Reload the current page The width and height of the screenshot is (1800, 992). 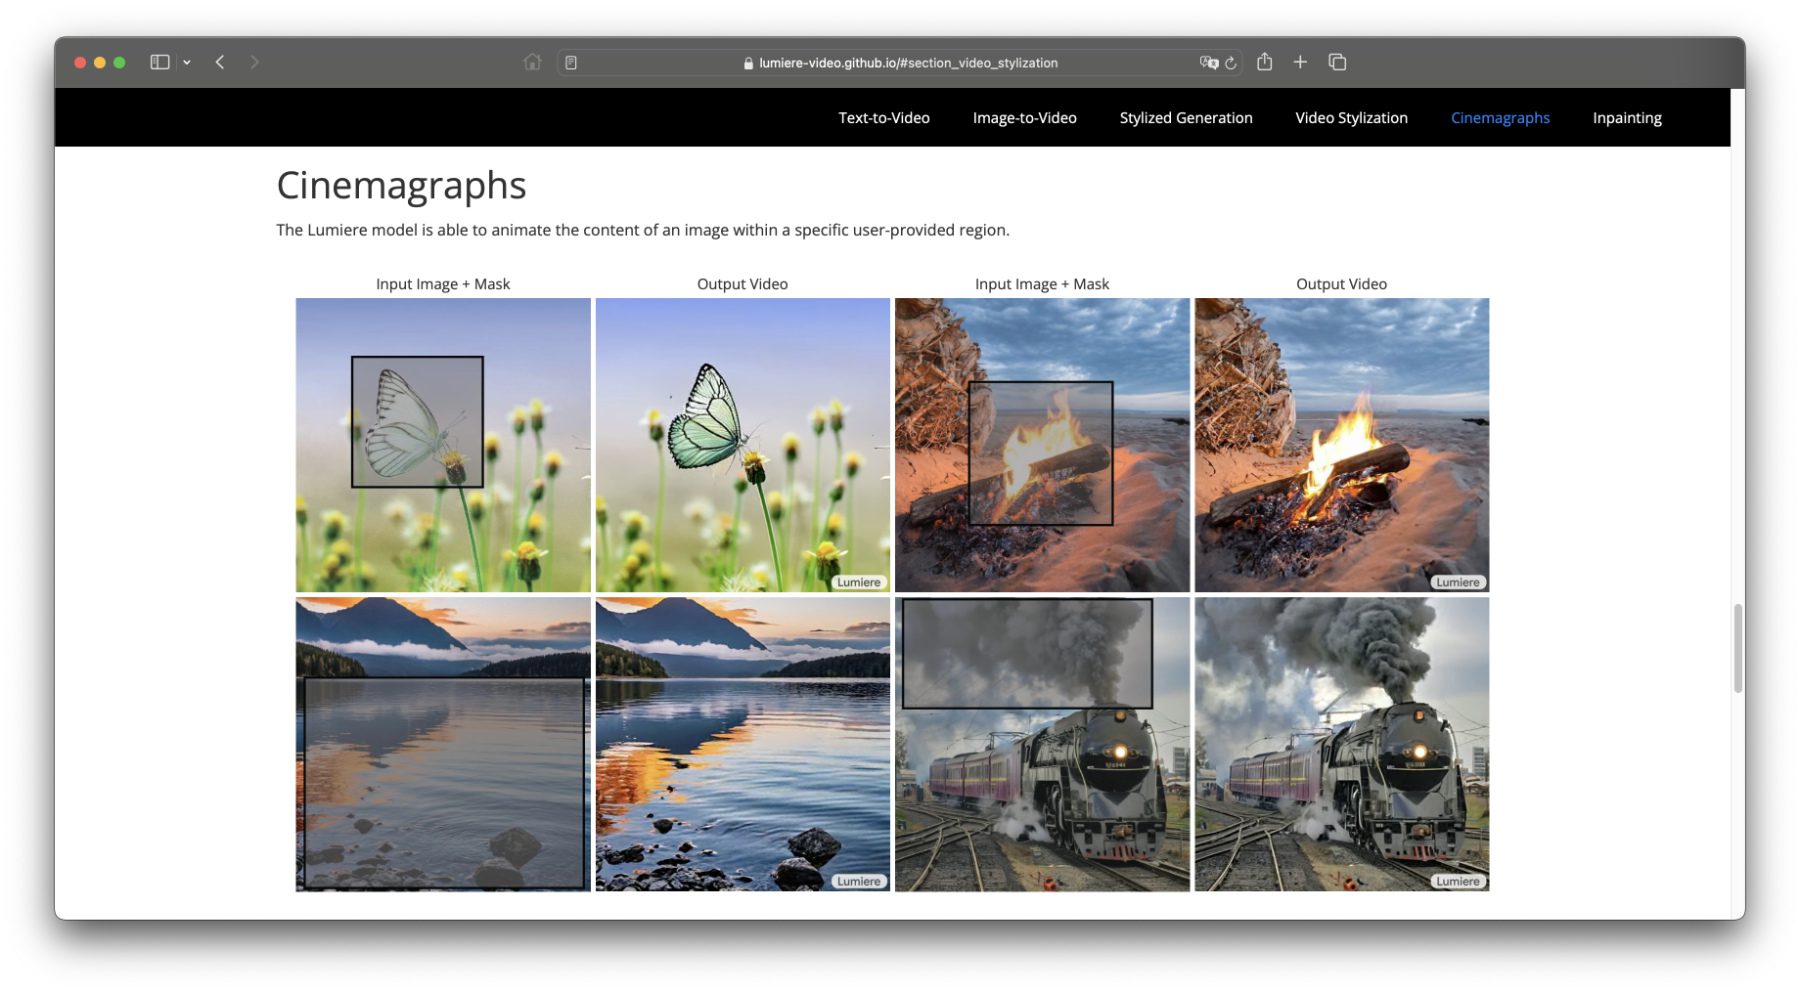[1231, 63]
